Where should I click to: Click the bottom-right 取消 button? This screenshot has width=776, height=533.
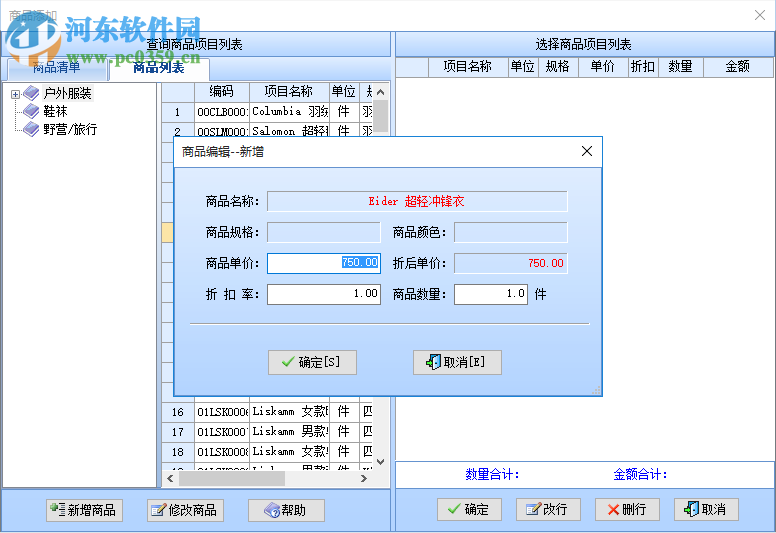pyautogui.click(x=706, y=509)
